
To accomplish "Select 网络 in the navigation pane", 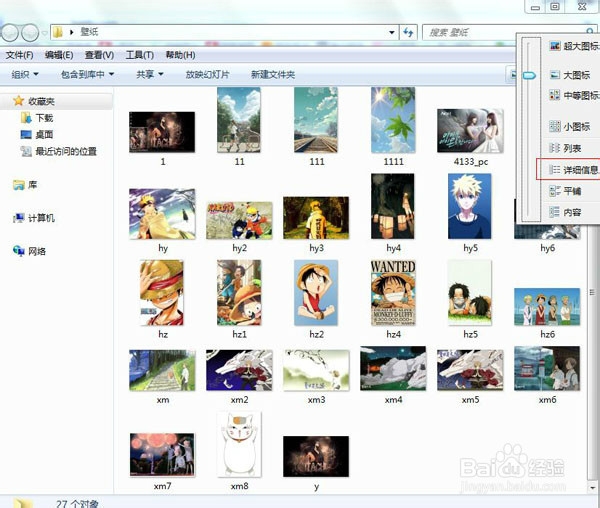I will [x=29, y=251].
